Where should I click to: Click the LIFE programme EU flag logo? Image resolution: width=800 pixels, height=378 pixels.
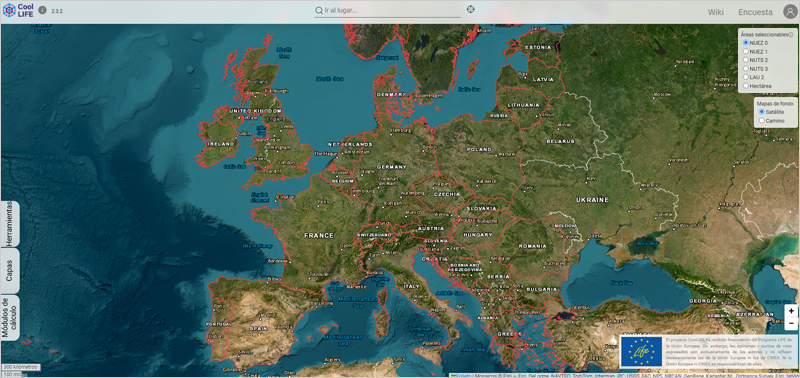(641, 351)
